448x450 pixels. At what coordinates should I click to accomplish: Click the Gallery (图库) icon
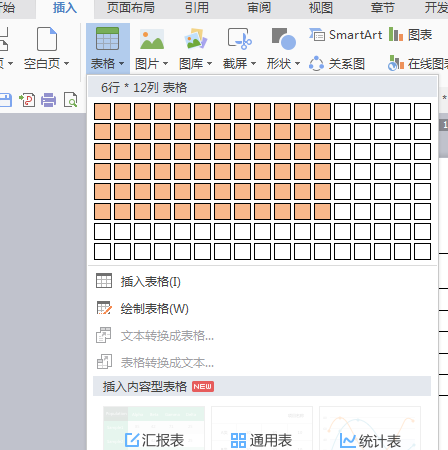[x=196, y=39]
